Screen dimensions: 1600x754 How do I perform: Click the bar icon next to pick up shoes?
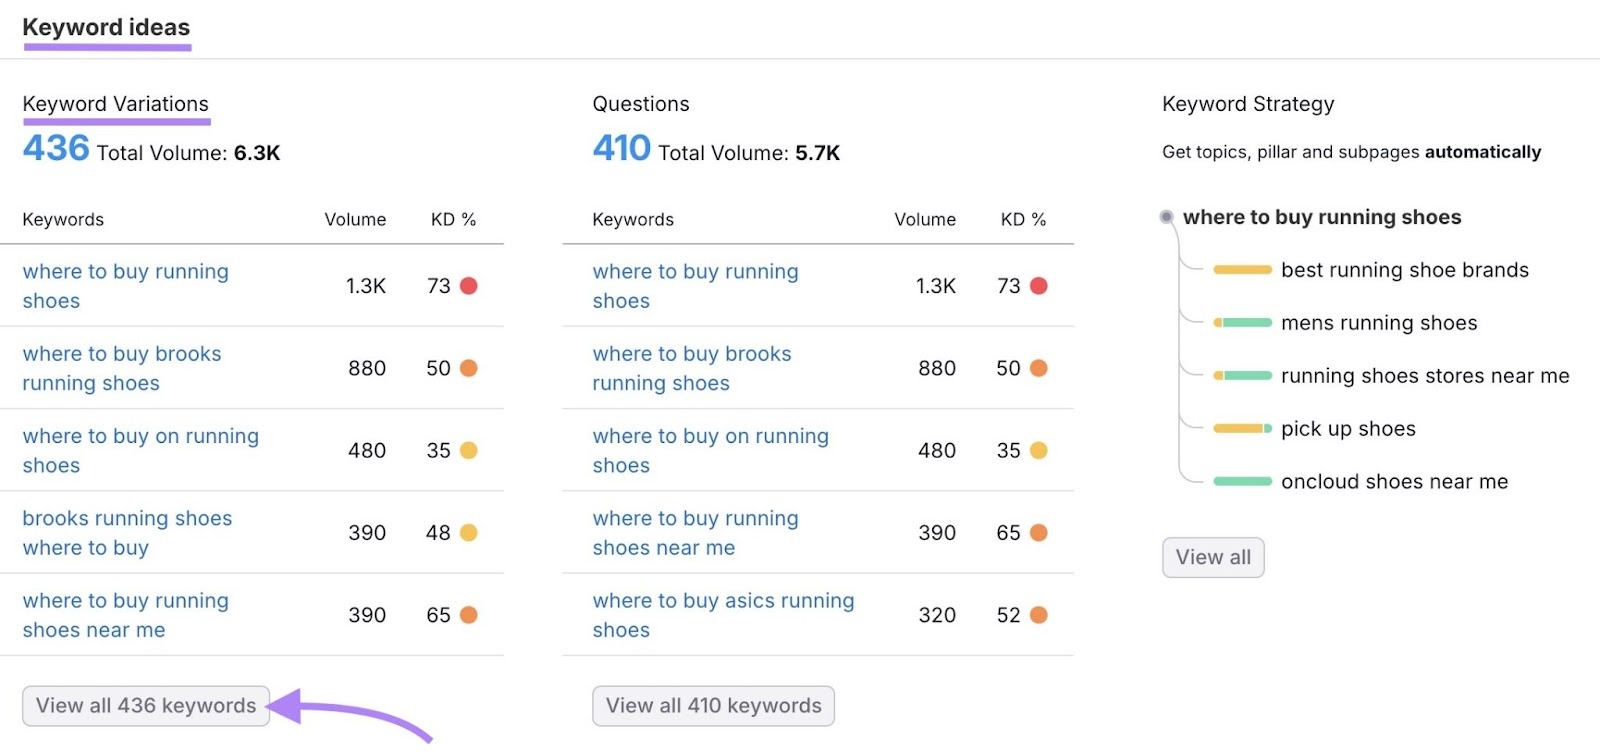1242,429
